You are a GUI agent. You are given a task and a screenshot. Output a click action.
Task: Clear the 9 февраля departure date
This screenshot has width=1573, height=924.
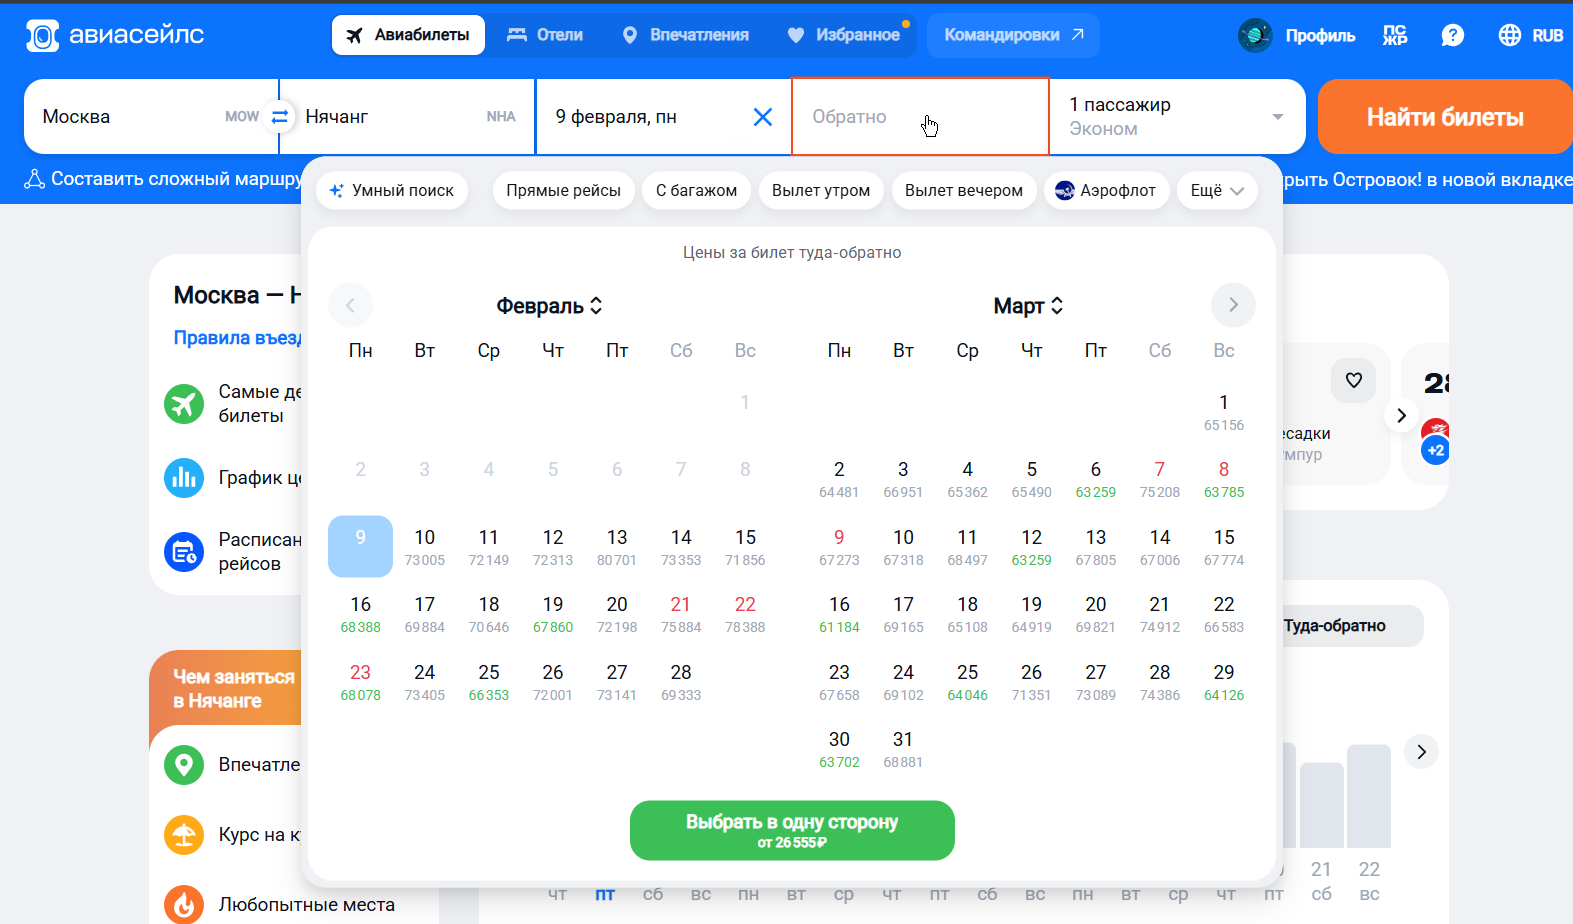pos(763,117)
